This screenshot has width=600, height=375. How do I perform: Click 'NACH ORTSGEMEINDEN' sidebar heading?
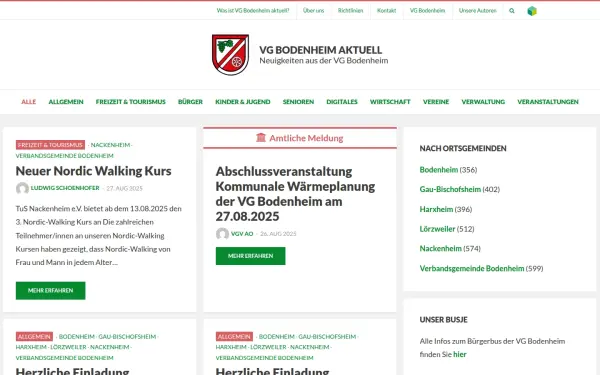click(463, 148)
